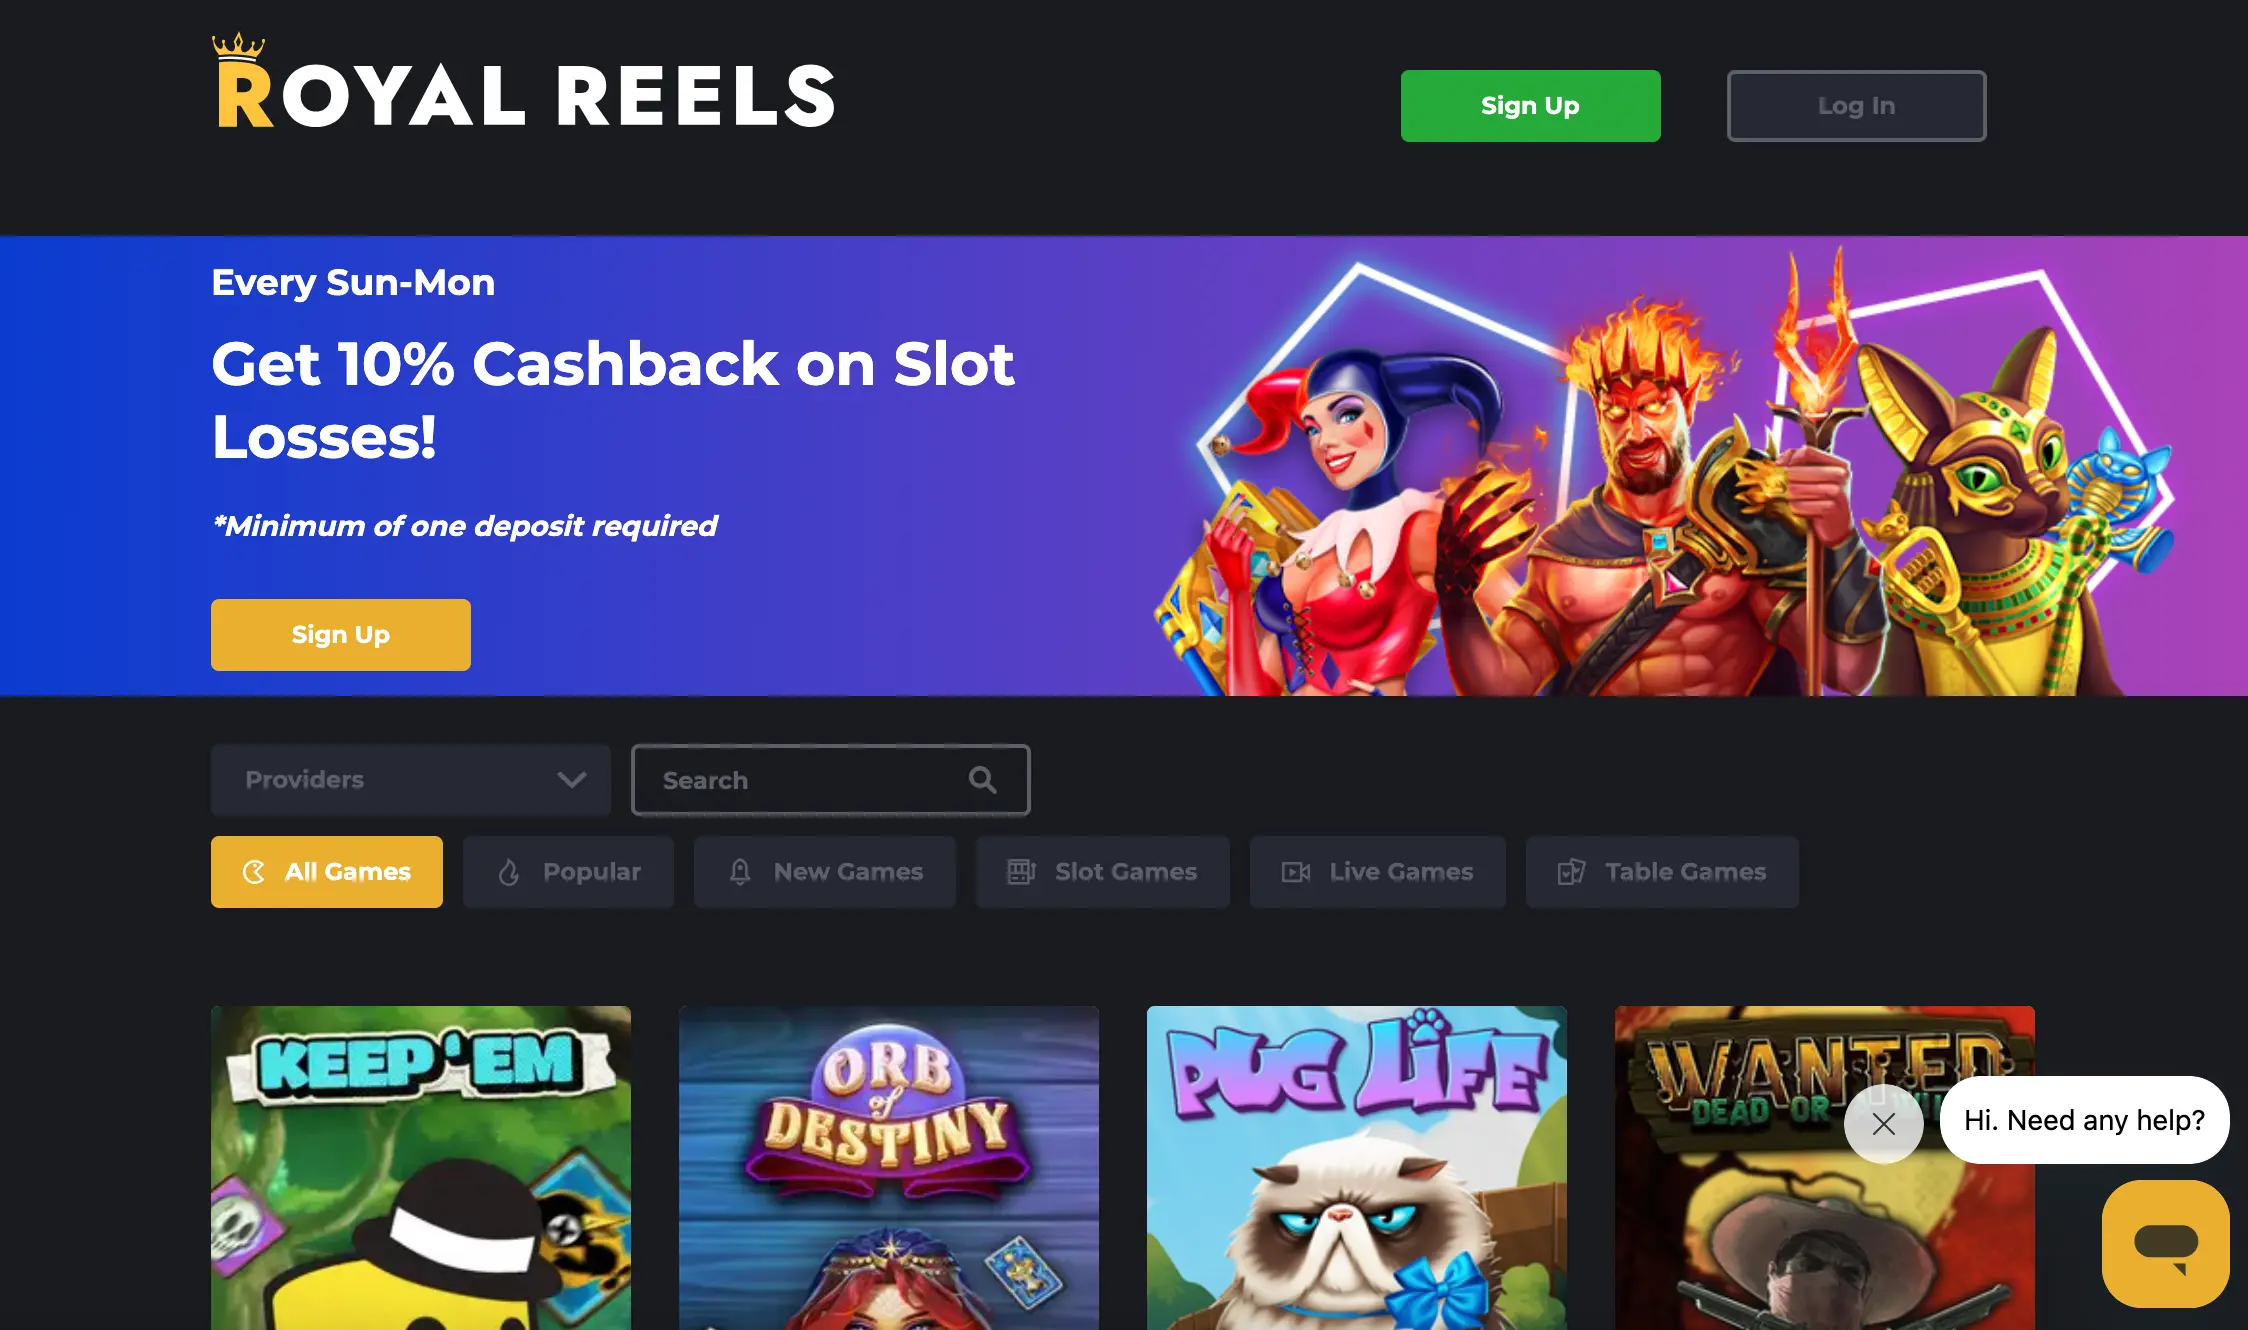Click the flame icon on Popular
Screen dimensions: 2248x1330
509,872
